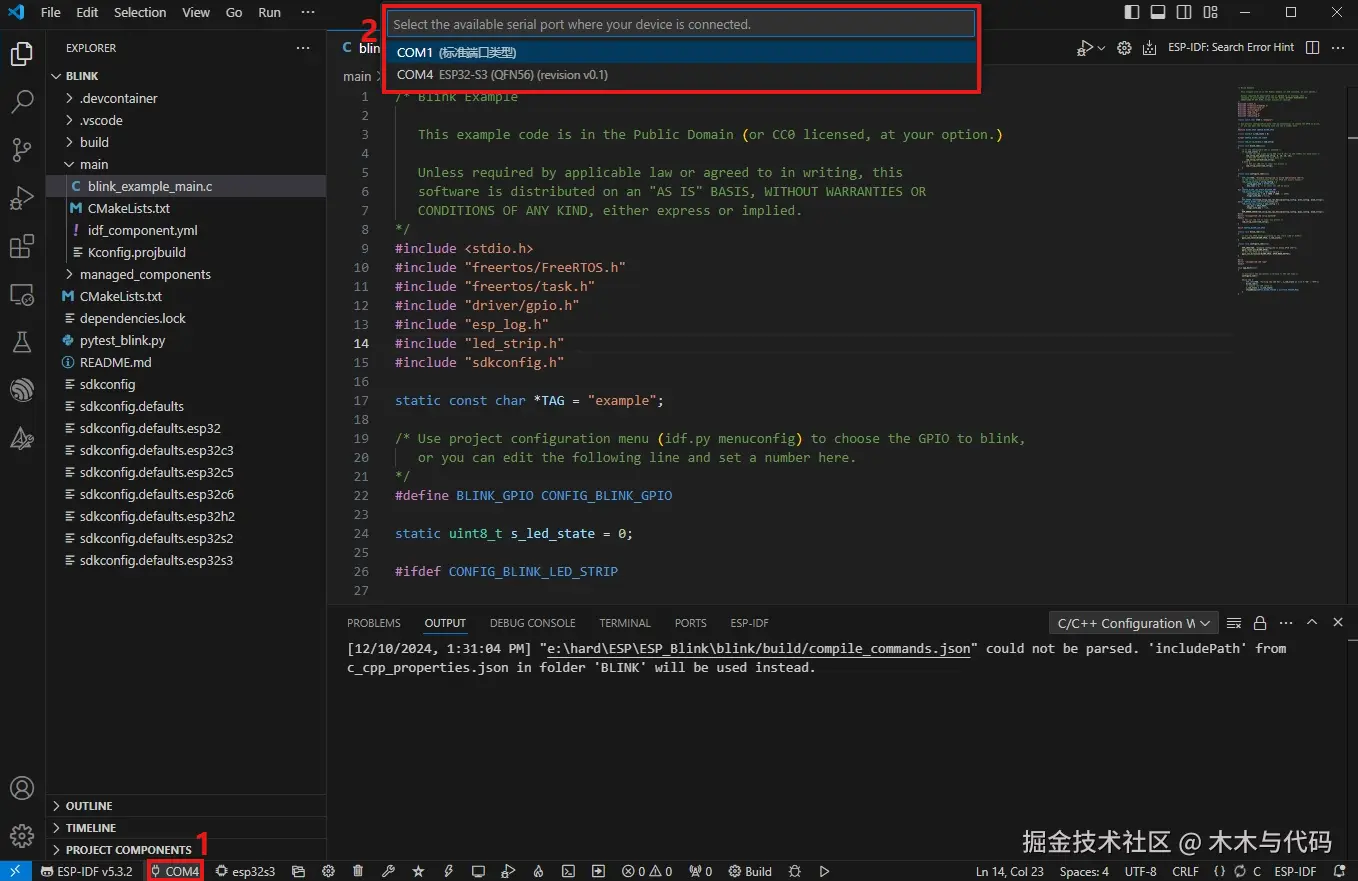Switch to the TERMINAL tab
The height and width of the screenshot is (881, 1358).
coord(625,623)
